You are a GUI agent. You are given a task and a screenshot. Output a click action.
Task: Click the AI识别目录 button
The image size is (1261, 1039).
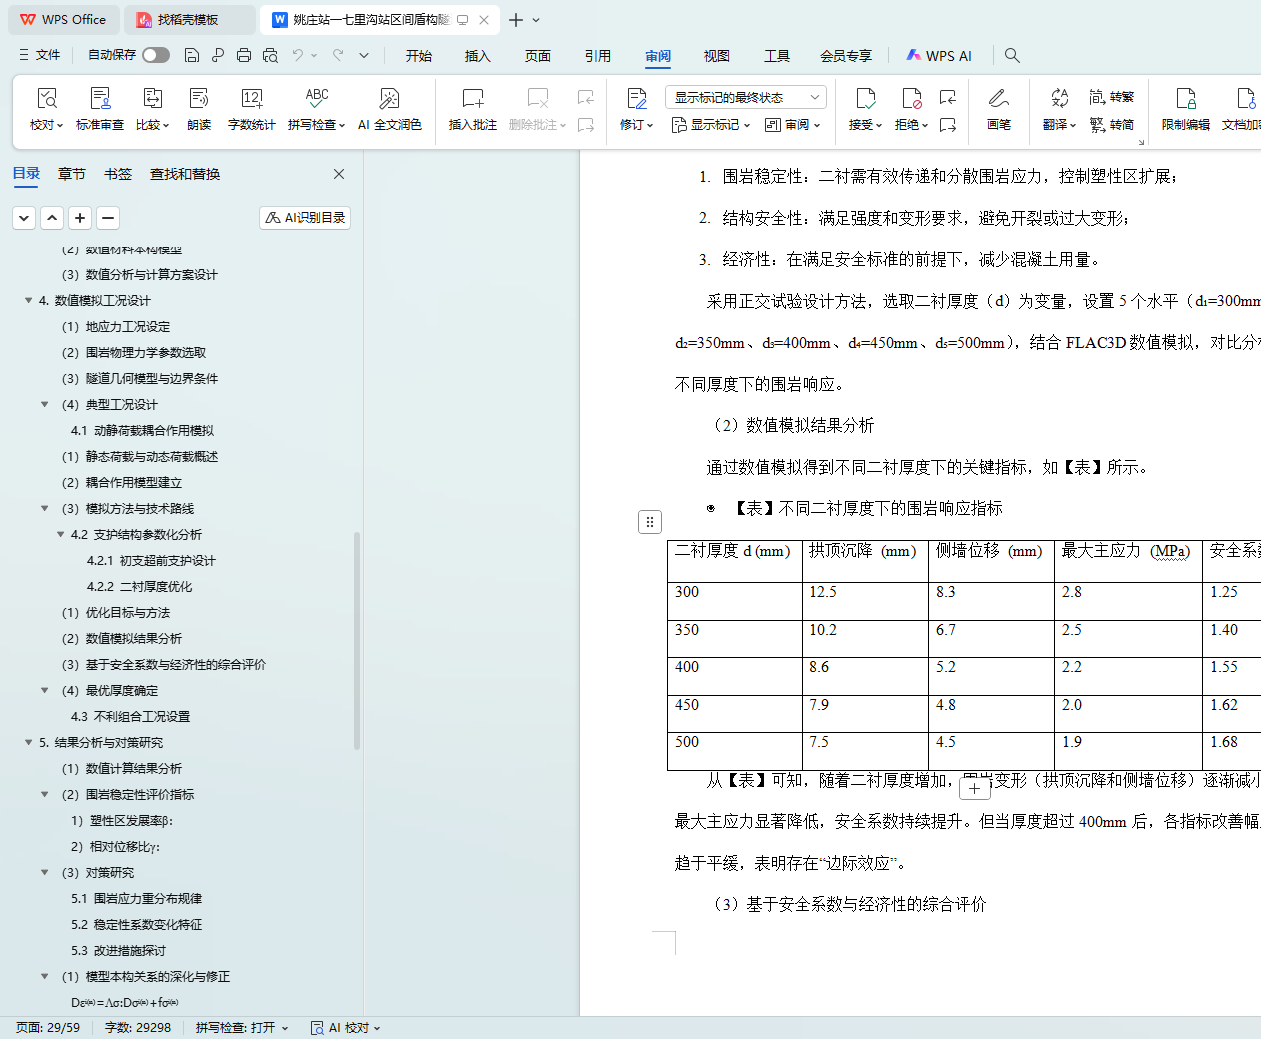pyautogui.click(x=305, y=218)
